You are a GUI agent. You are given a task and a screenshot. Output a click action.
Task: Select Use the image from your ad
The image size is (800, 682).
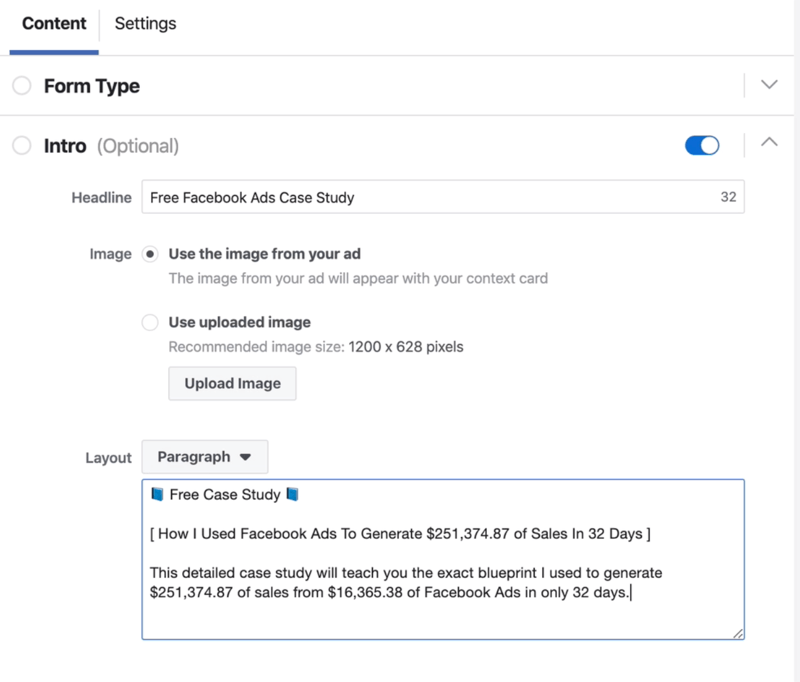[x=150, y=254]
